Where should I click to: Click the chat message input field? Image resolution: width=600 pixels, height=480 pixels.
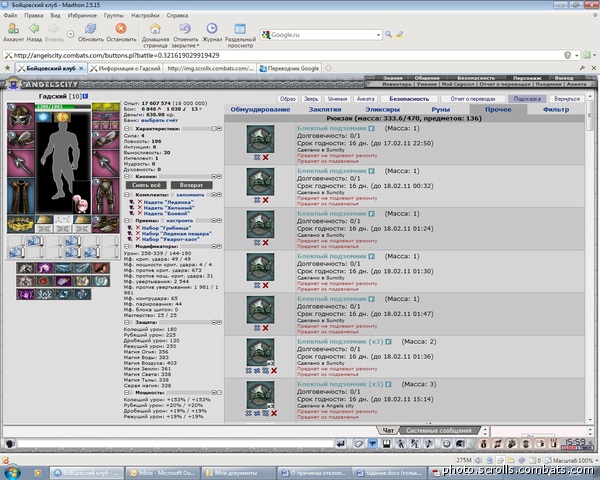click(x=176, y=444)
